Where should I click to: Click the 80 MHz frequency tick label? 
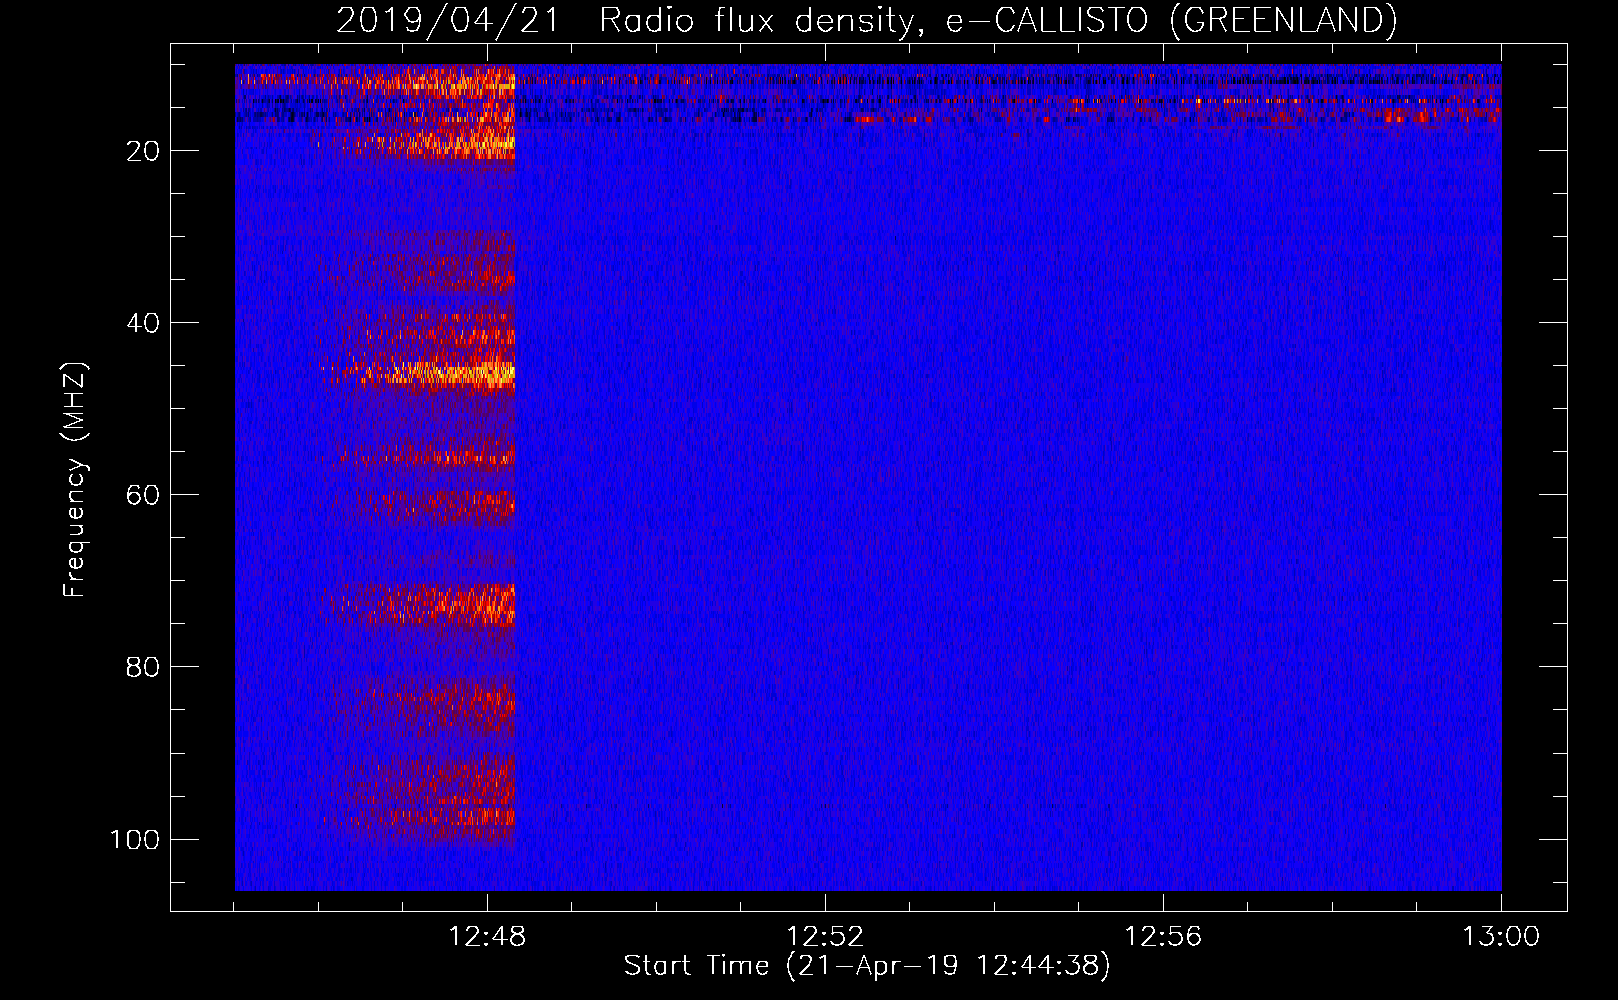(143, 667)
